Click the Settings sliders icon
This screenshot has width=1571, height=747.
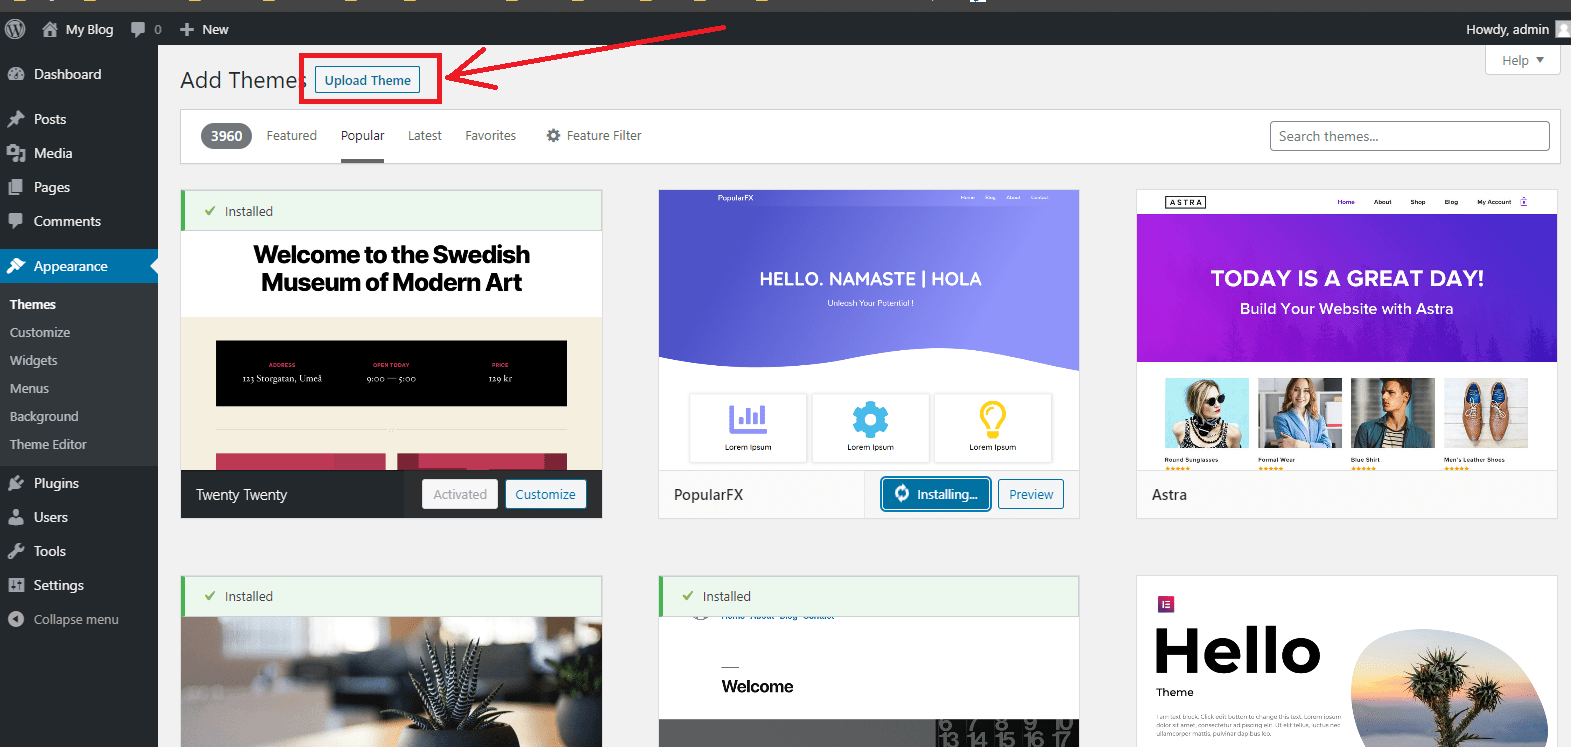16,585
